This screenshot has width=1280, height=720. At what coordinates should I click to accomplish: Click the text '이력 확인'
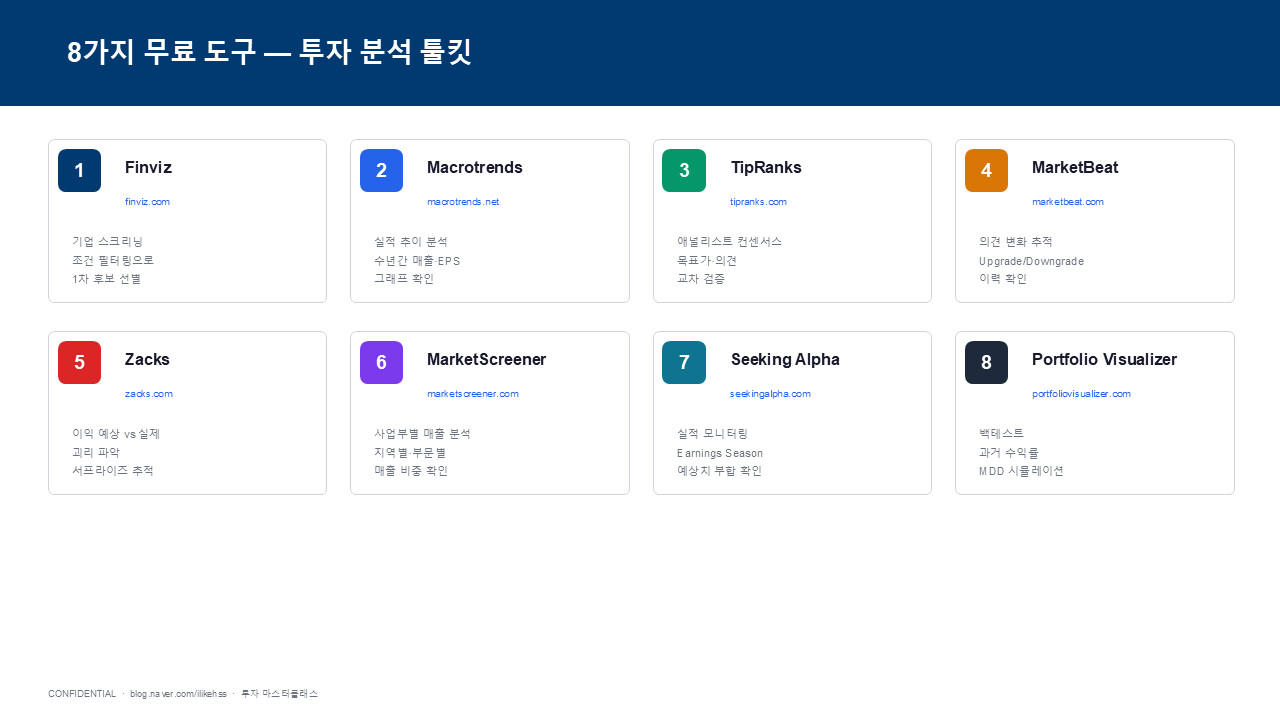click(1003, 279)
